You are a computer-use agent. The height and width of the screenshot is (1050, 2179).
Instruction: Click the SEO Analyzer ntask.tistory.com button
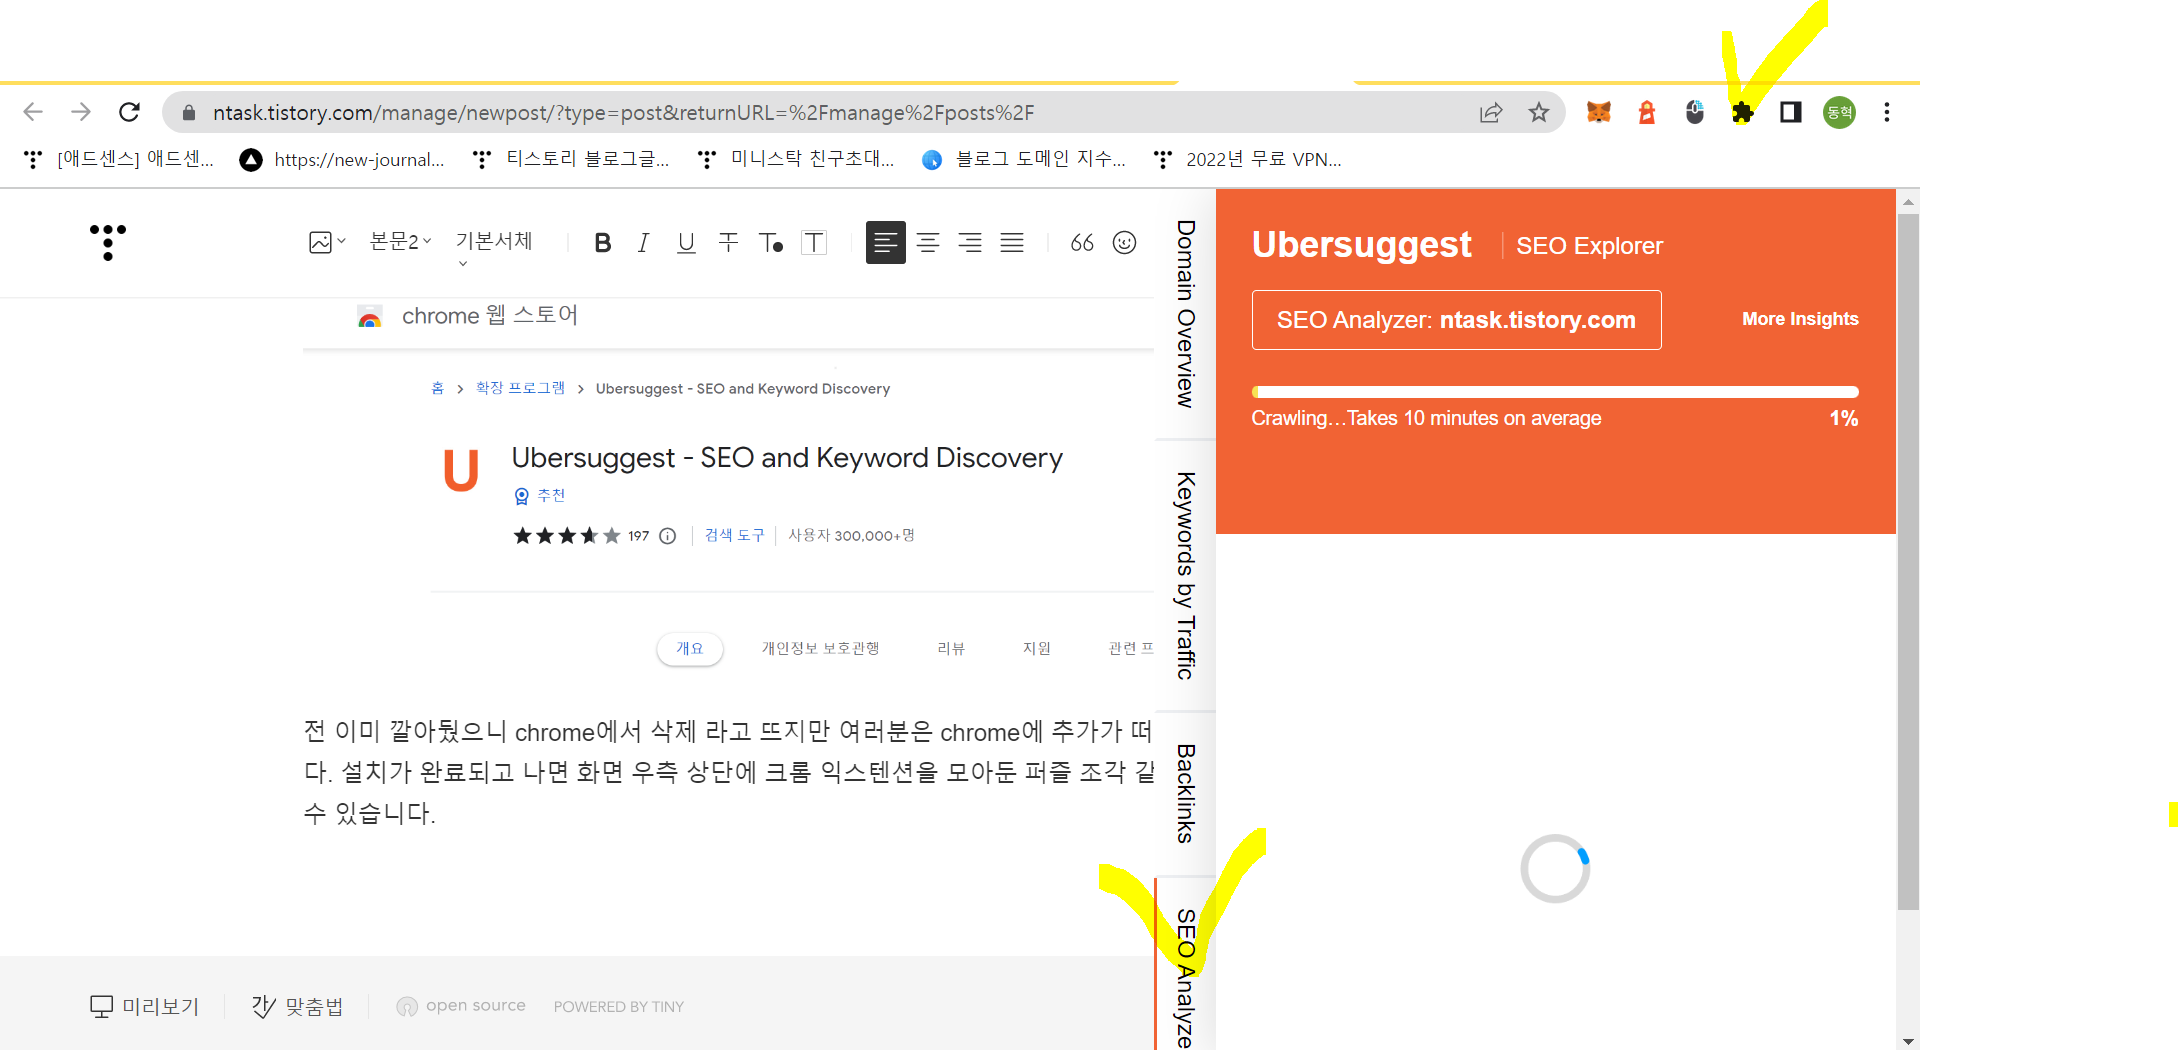click(x=1456, y=320)
